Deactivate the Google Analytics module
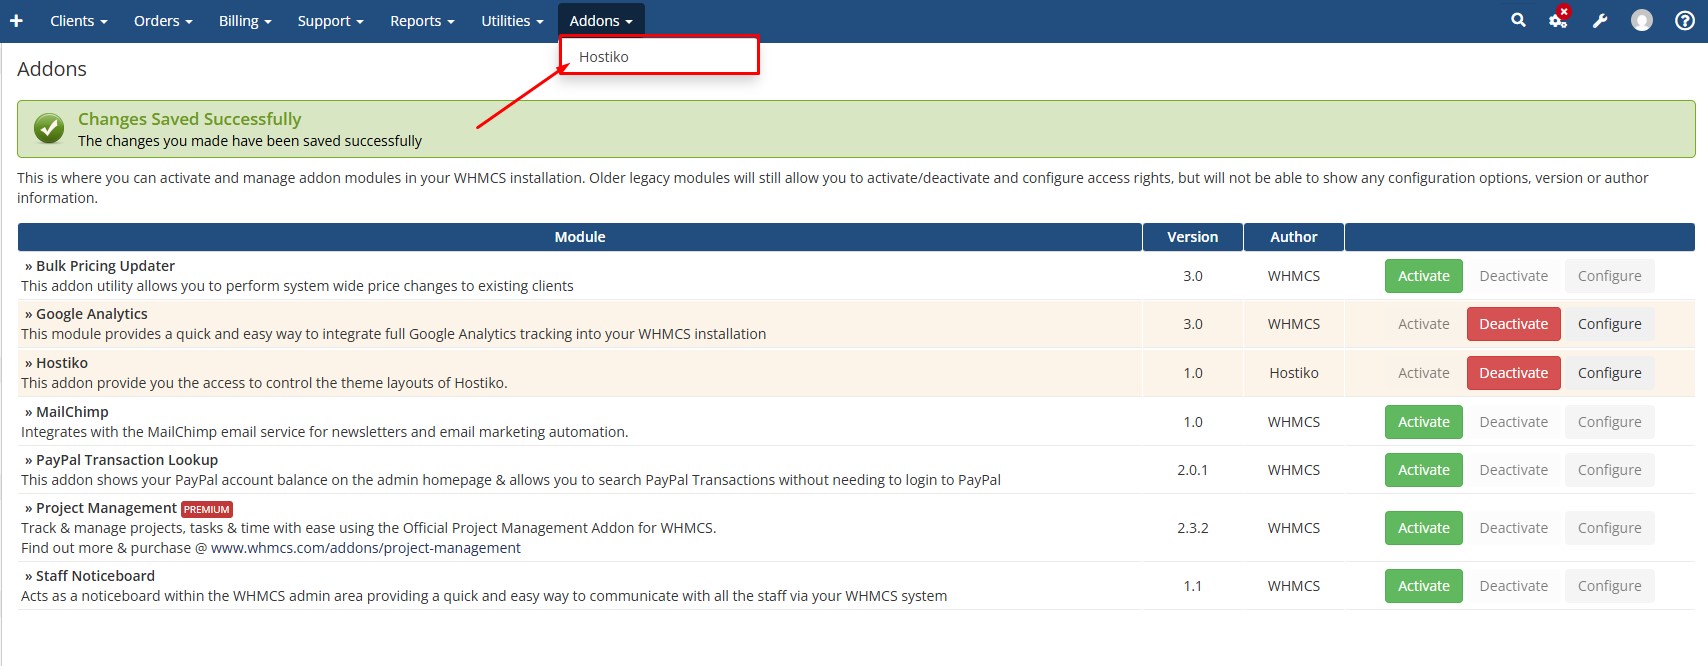 coord(1513,324)
